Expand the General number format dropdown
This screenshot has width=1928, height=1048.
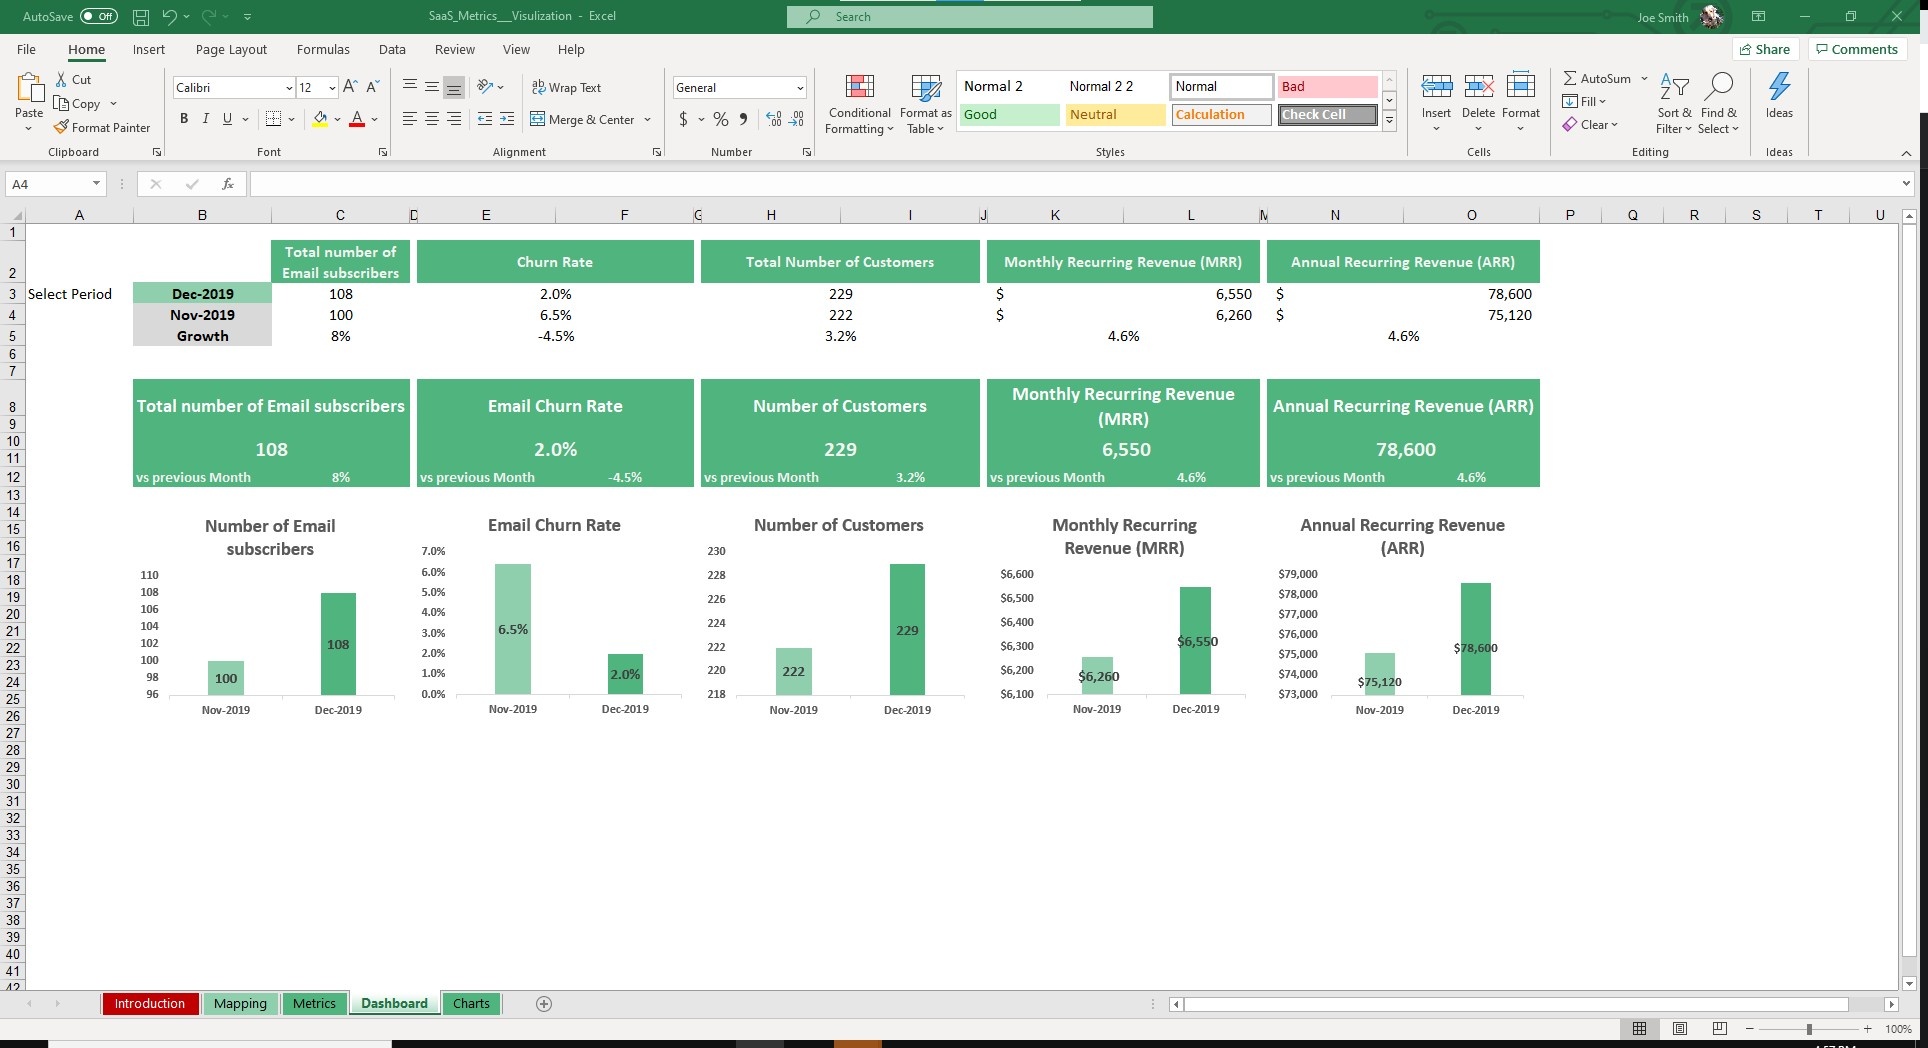[x=799, y=88]
